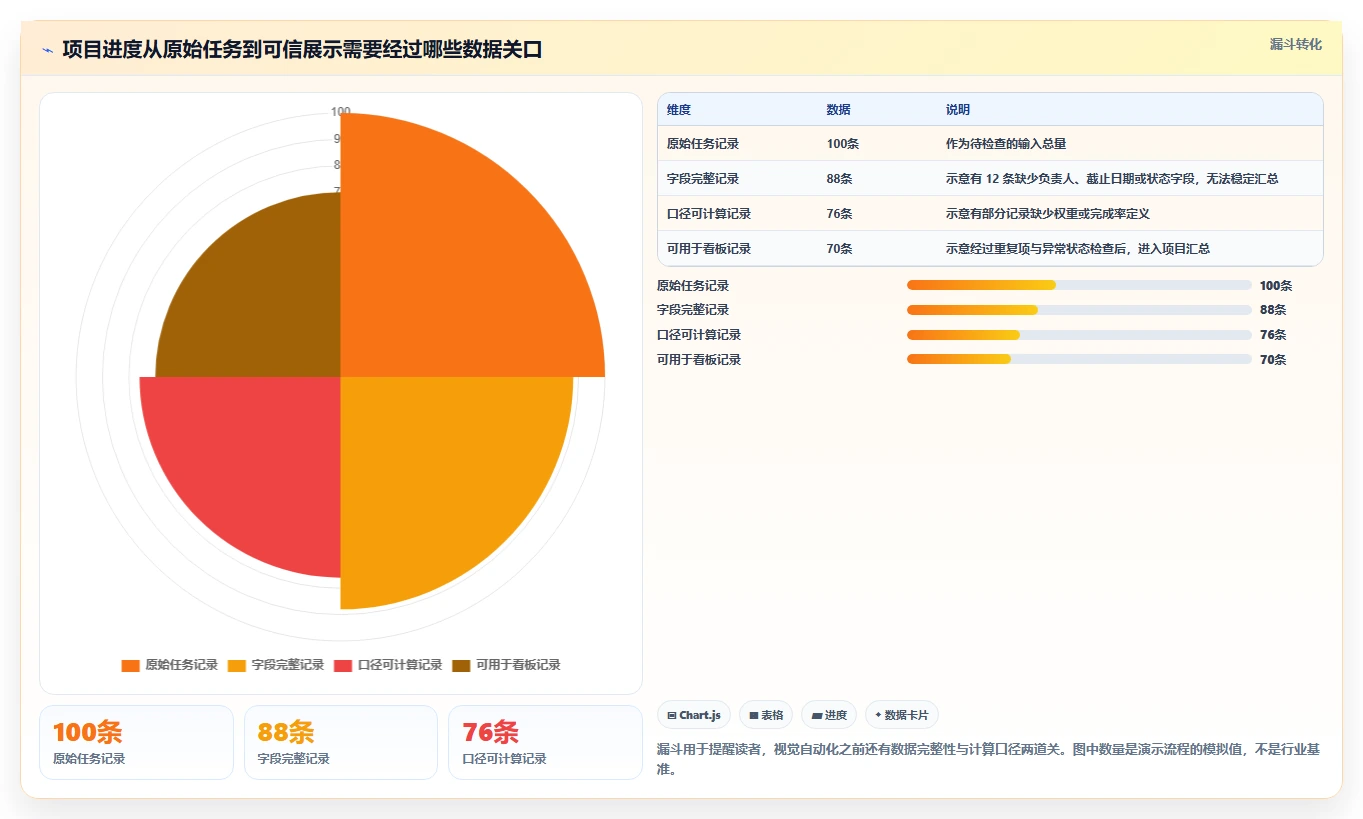The height and width of the screenshot is (819, 1363).
Task: Click the description 示意有部分记录缺少权重或完成率定义
Action: tap(1048, 214)
